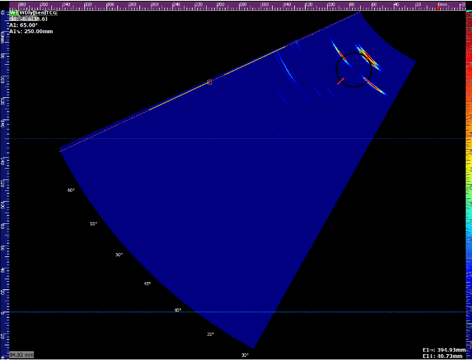Click the red dash mark left of circle

click(340, 81)
